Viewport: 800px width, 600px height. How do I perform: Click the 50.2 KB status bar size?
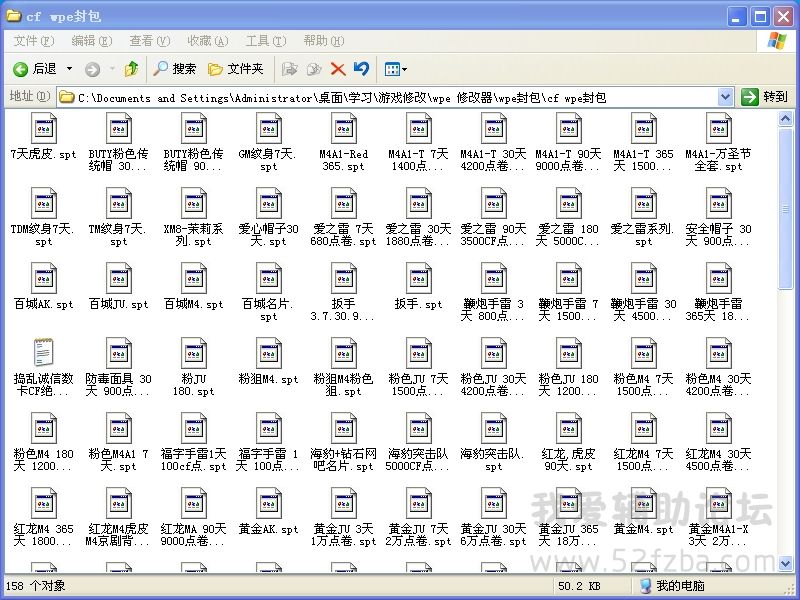coord(579,586)
